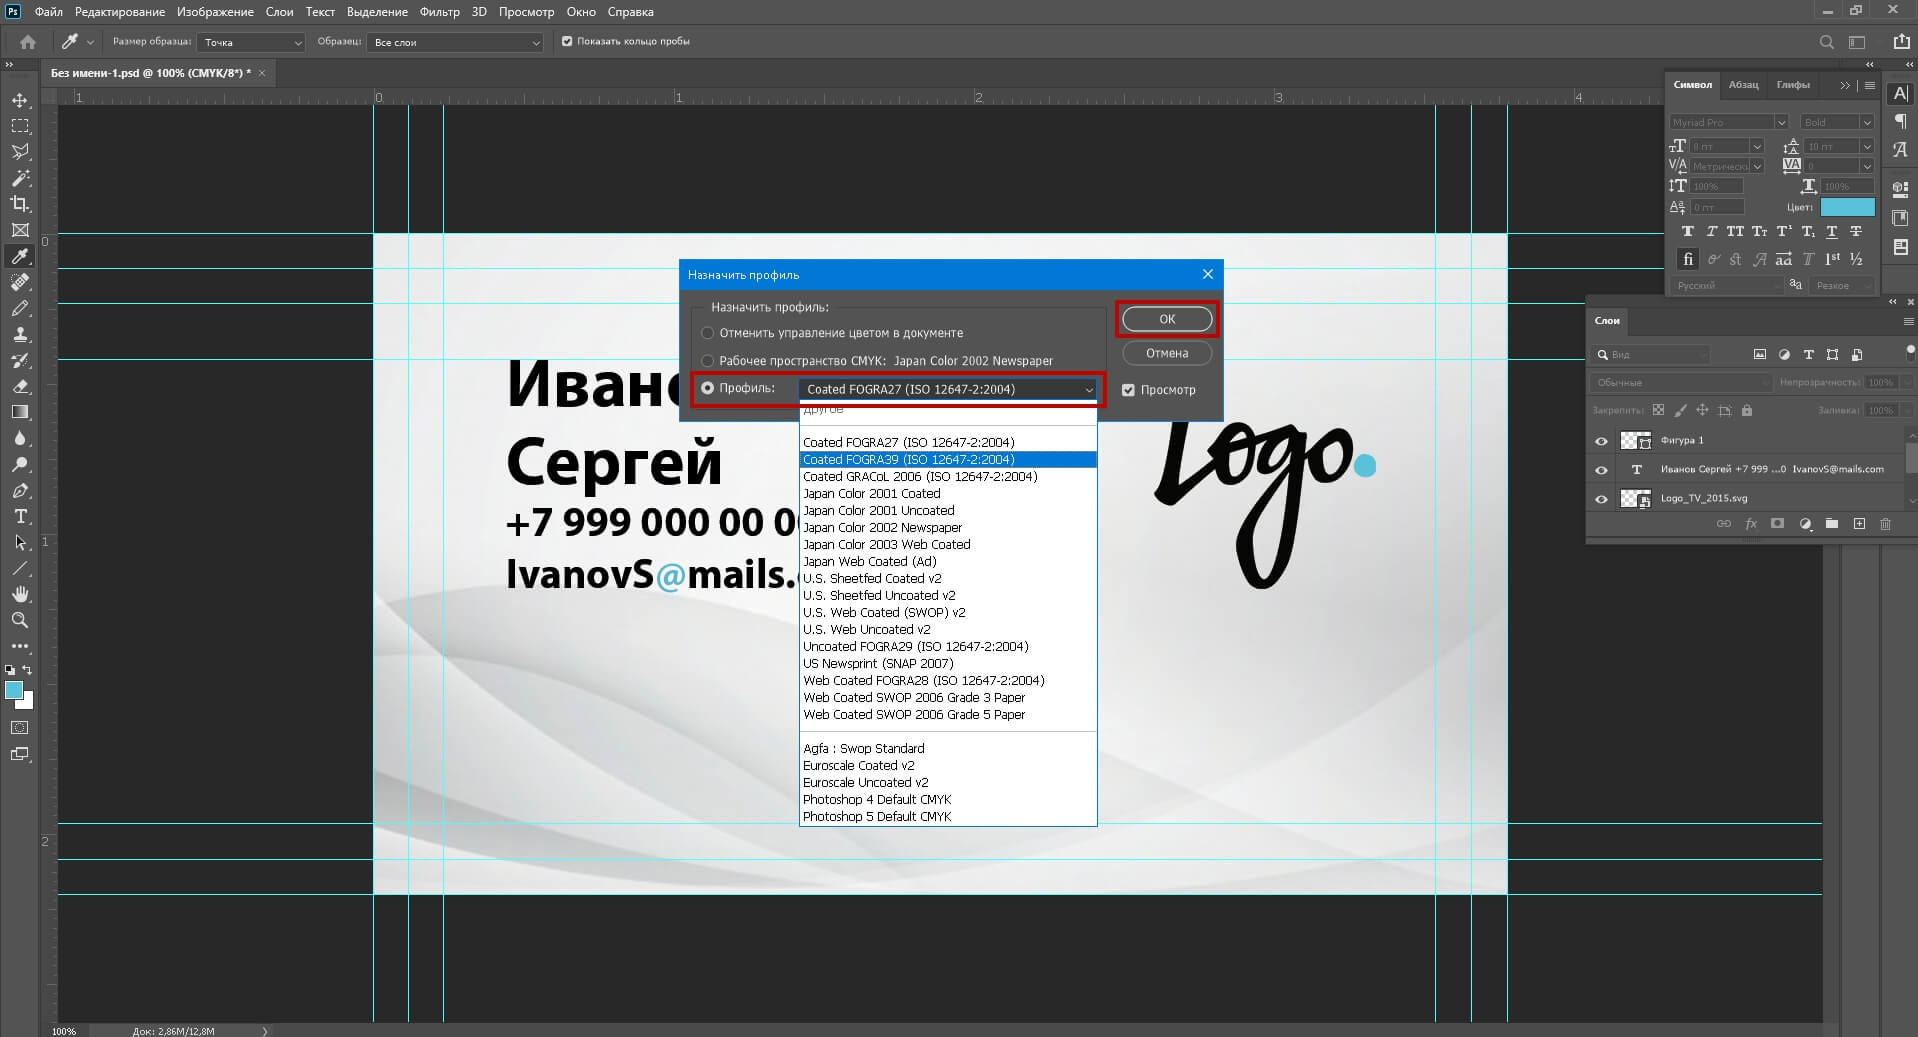Select the Eraser tool

pyautogui.click(x=20, y=386)
